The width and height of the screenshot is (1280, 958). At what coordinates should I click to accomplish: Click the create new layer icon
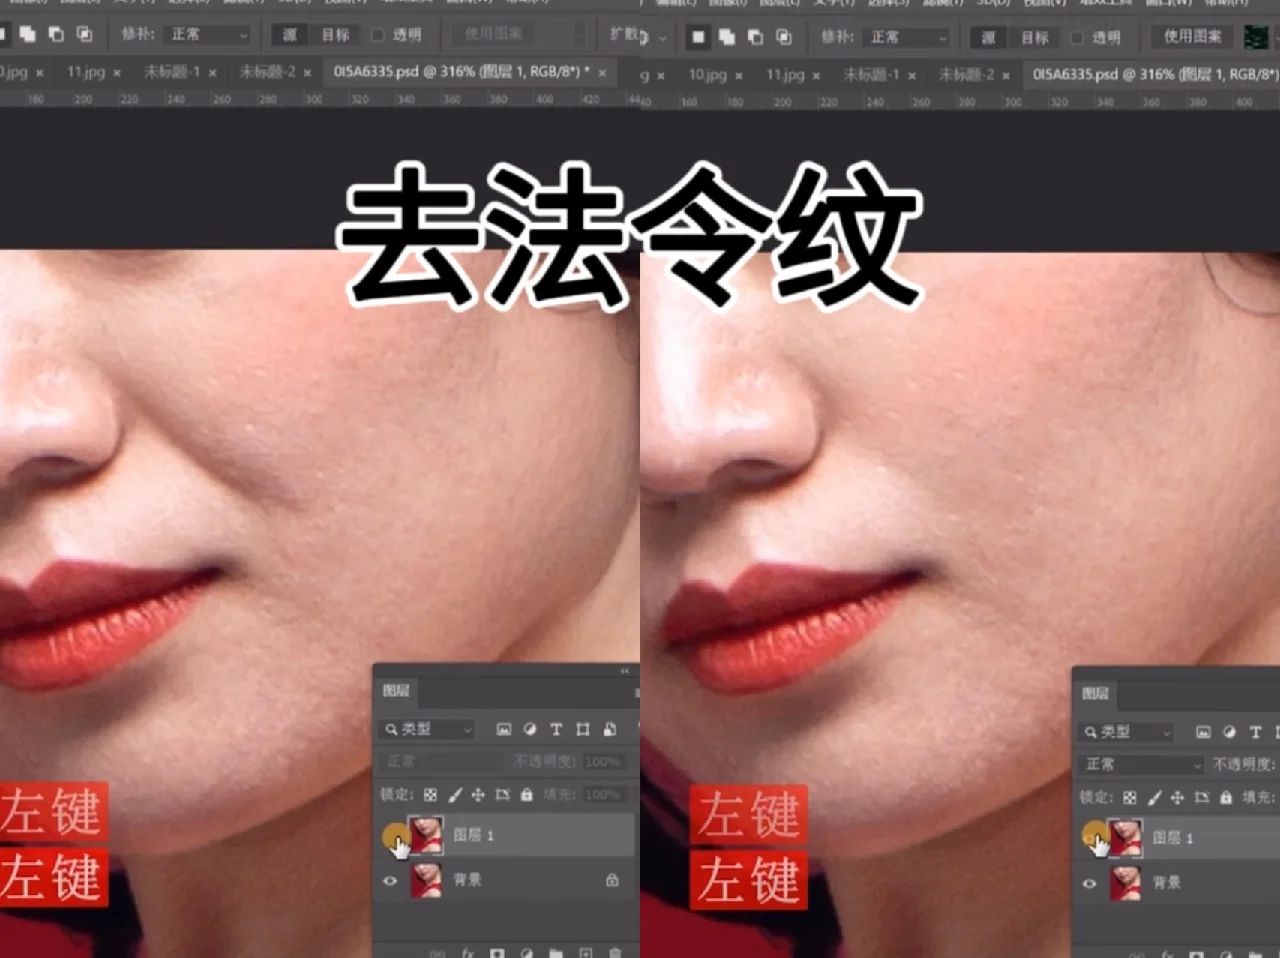coord(586,952)
